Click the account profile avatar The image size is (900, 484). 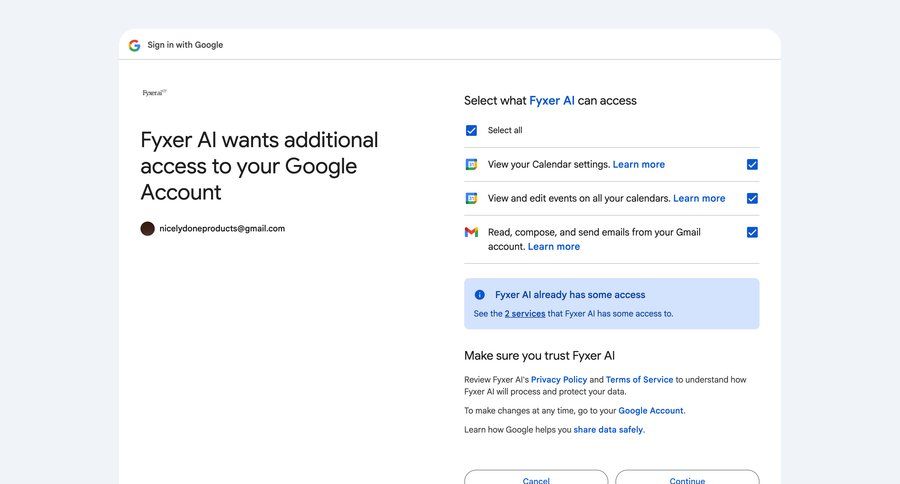pos(148,229)
